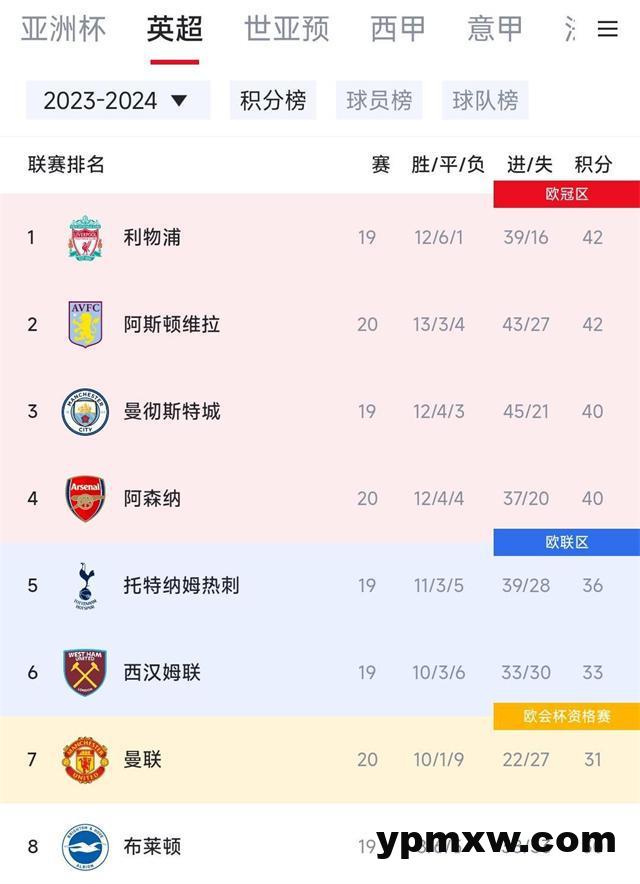Tap the West Ham United crest

85,672
